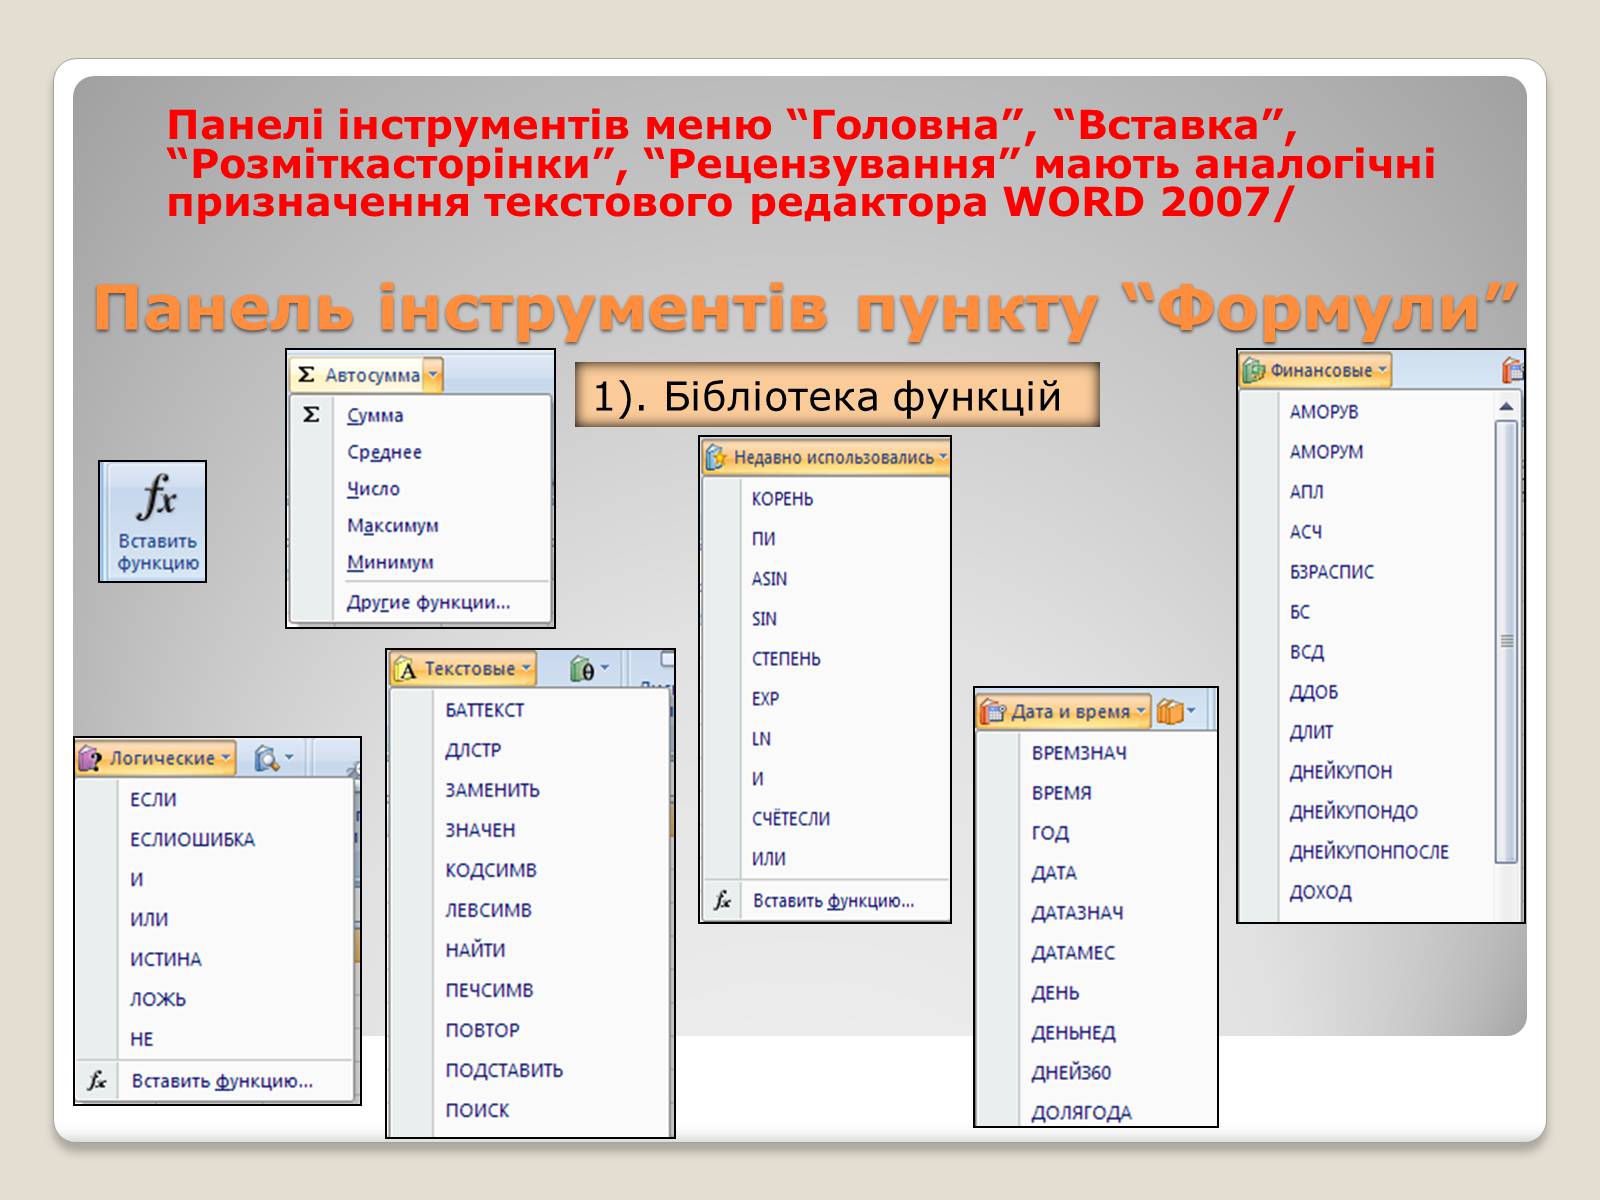The width and height of the screenshot is (1600, 1200).
Task: Select ДОЛЯГОДА function
Action: pos(1081,1113)
